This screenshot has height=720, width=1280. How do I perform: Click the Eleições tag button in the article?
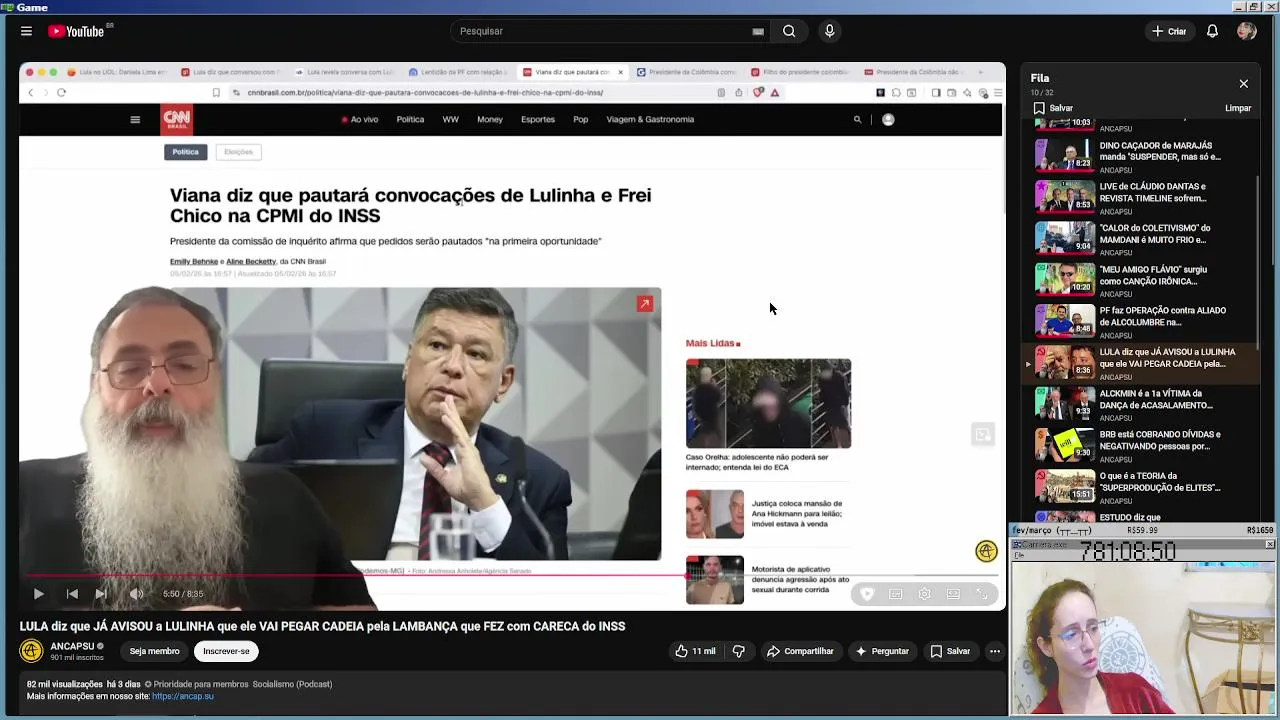tap(238, 152)
